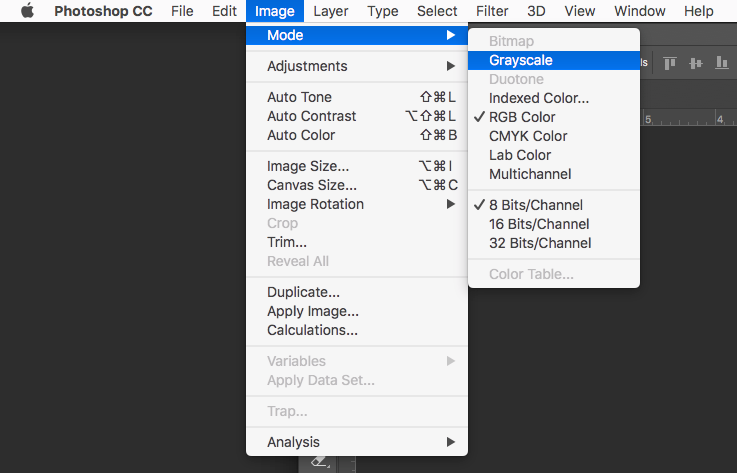Convert image to Grayscale mode

click(x=554, y=61)
